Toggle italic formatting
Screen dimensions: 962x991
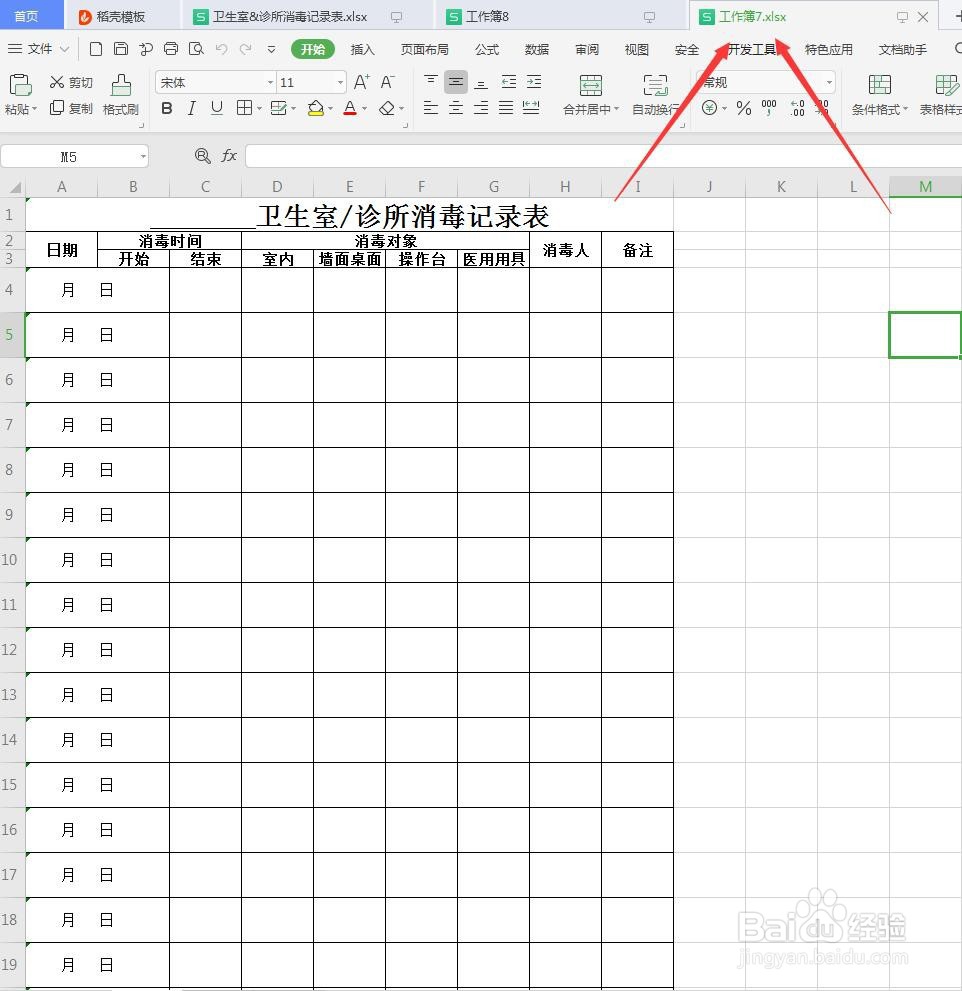click(x=191, y=109)
